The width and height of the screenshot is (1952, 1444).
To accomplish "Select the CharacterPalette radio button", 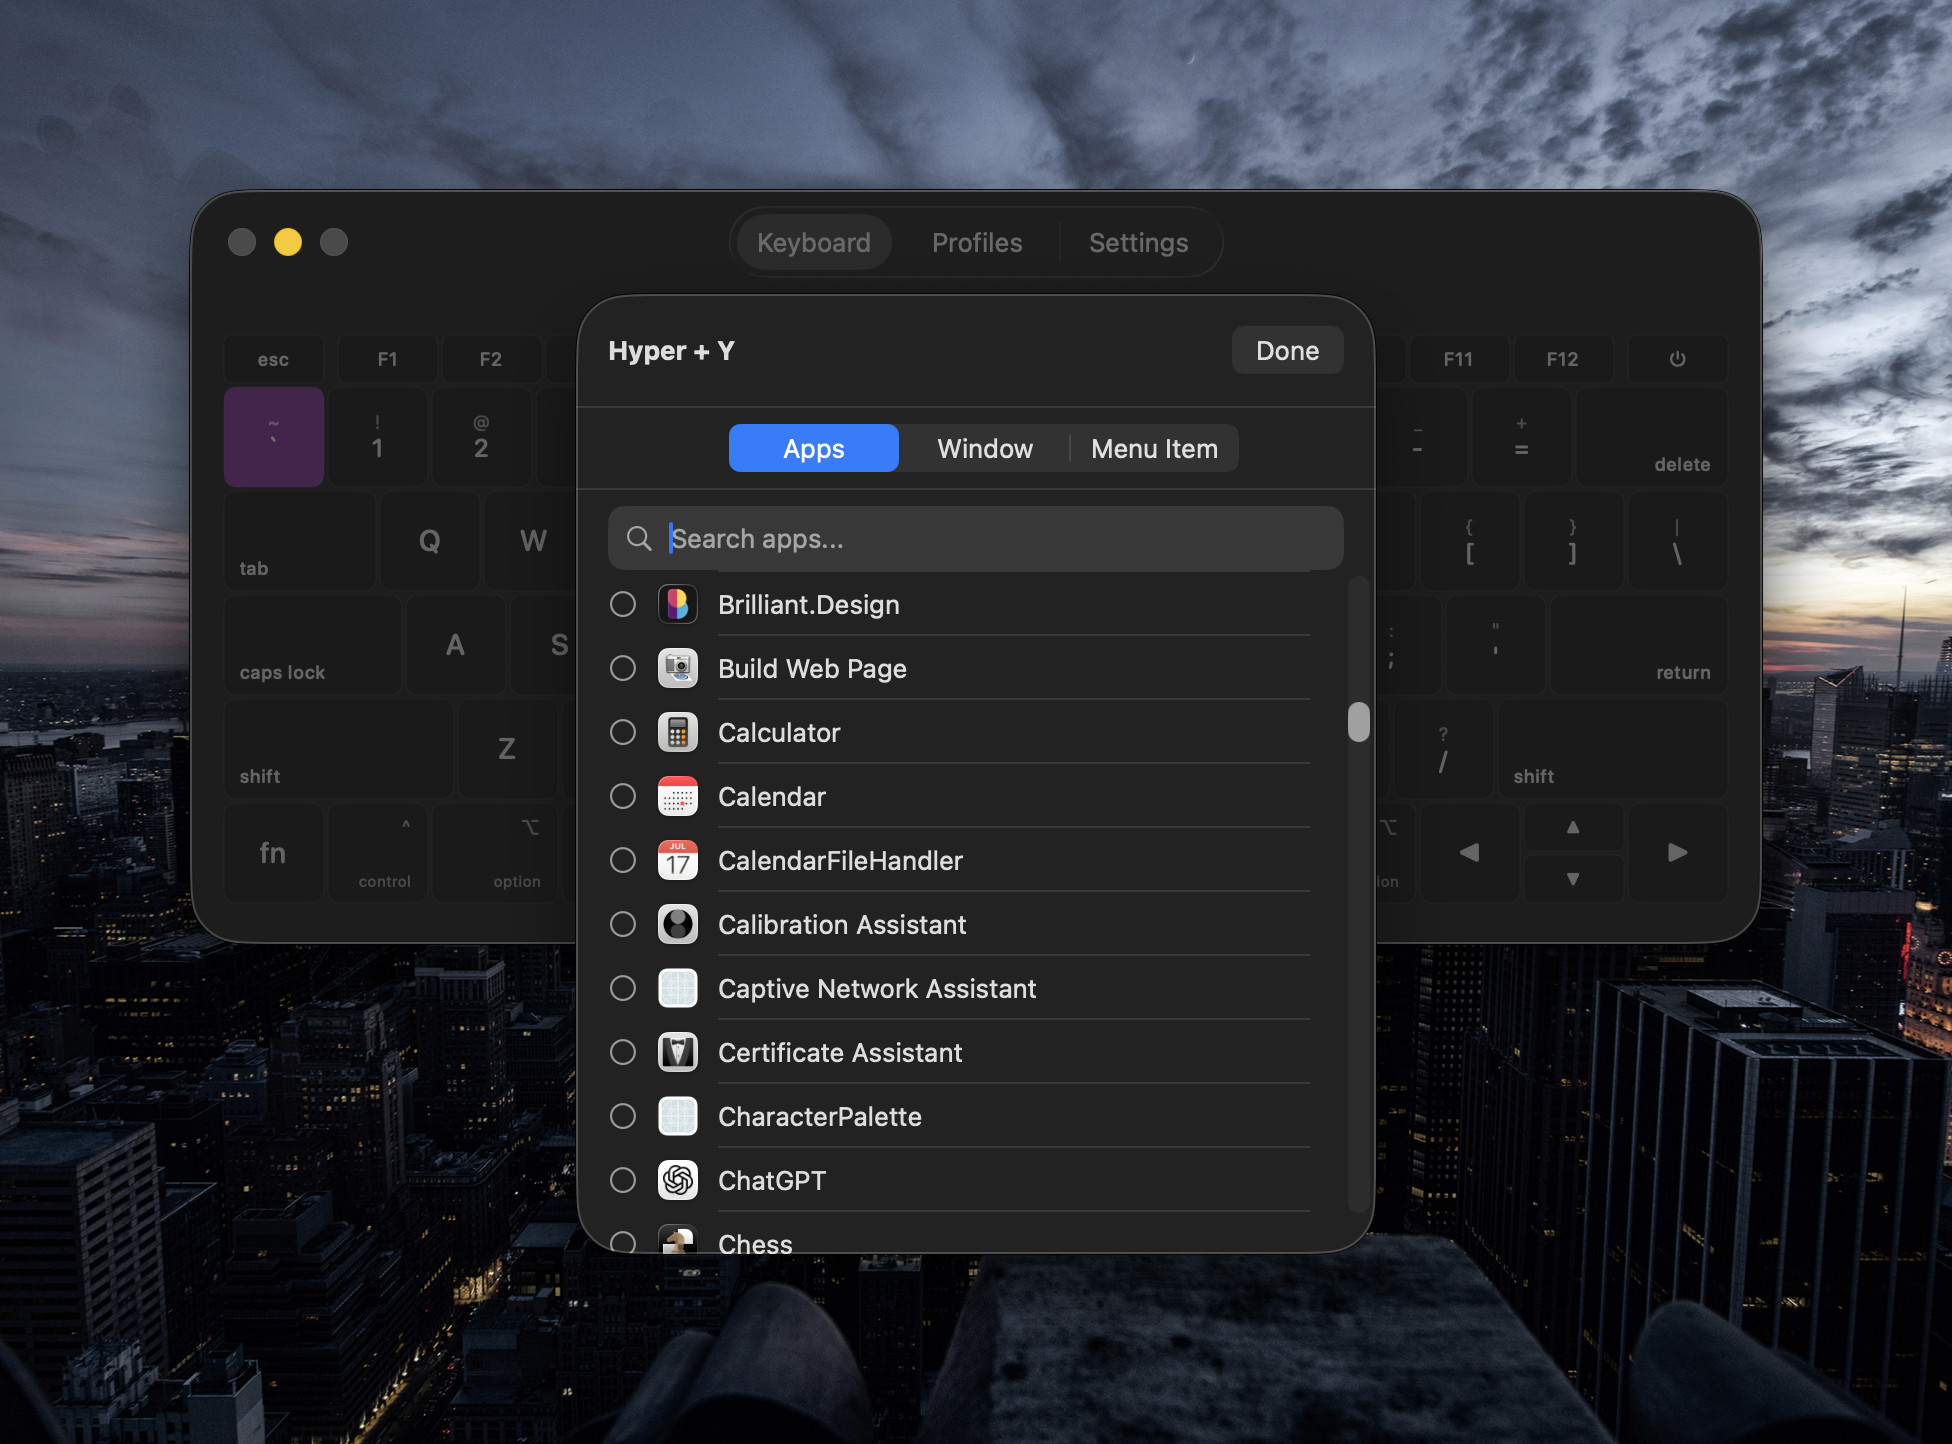I will (x=623, y=1117).
